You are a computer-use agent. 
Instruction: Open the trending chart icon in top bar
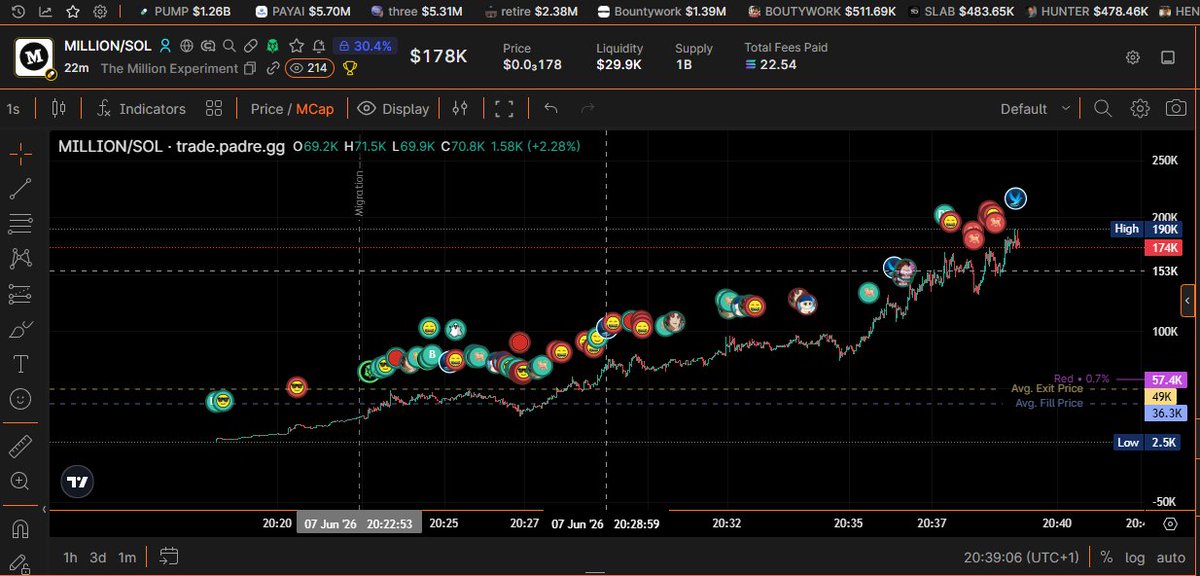(45, 12)
